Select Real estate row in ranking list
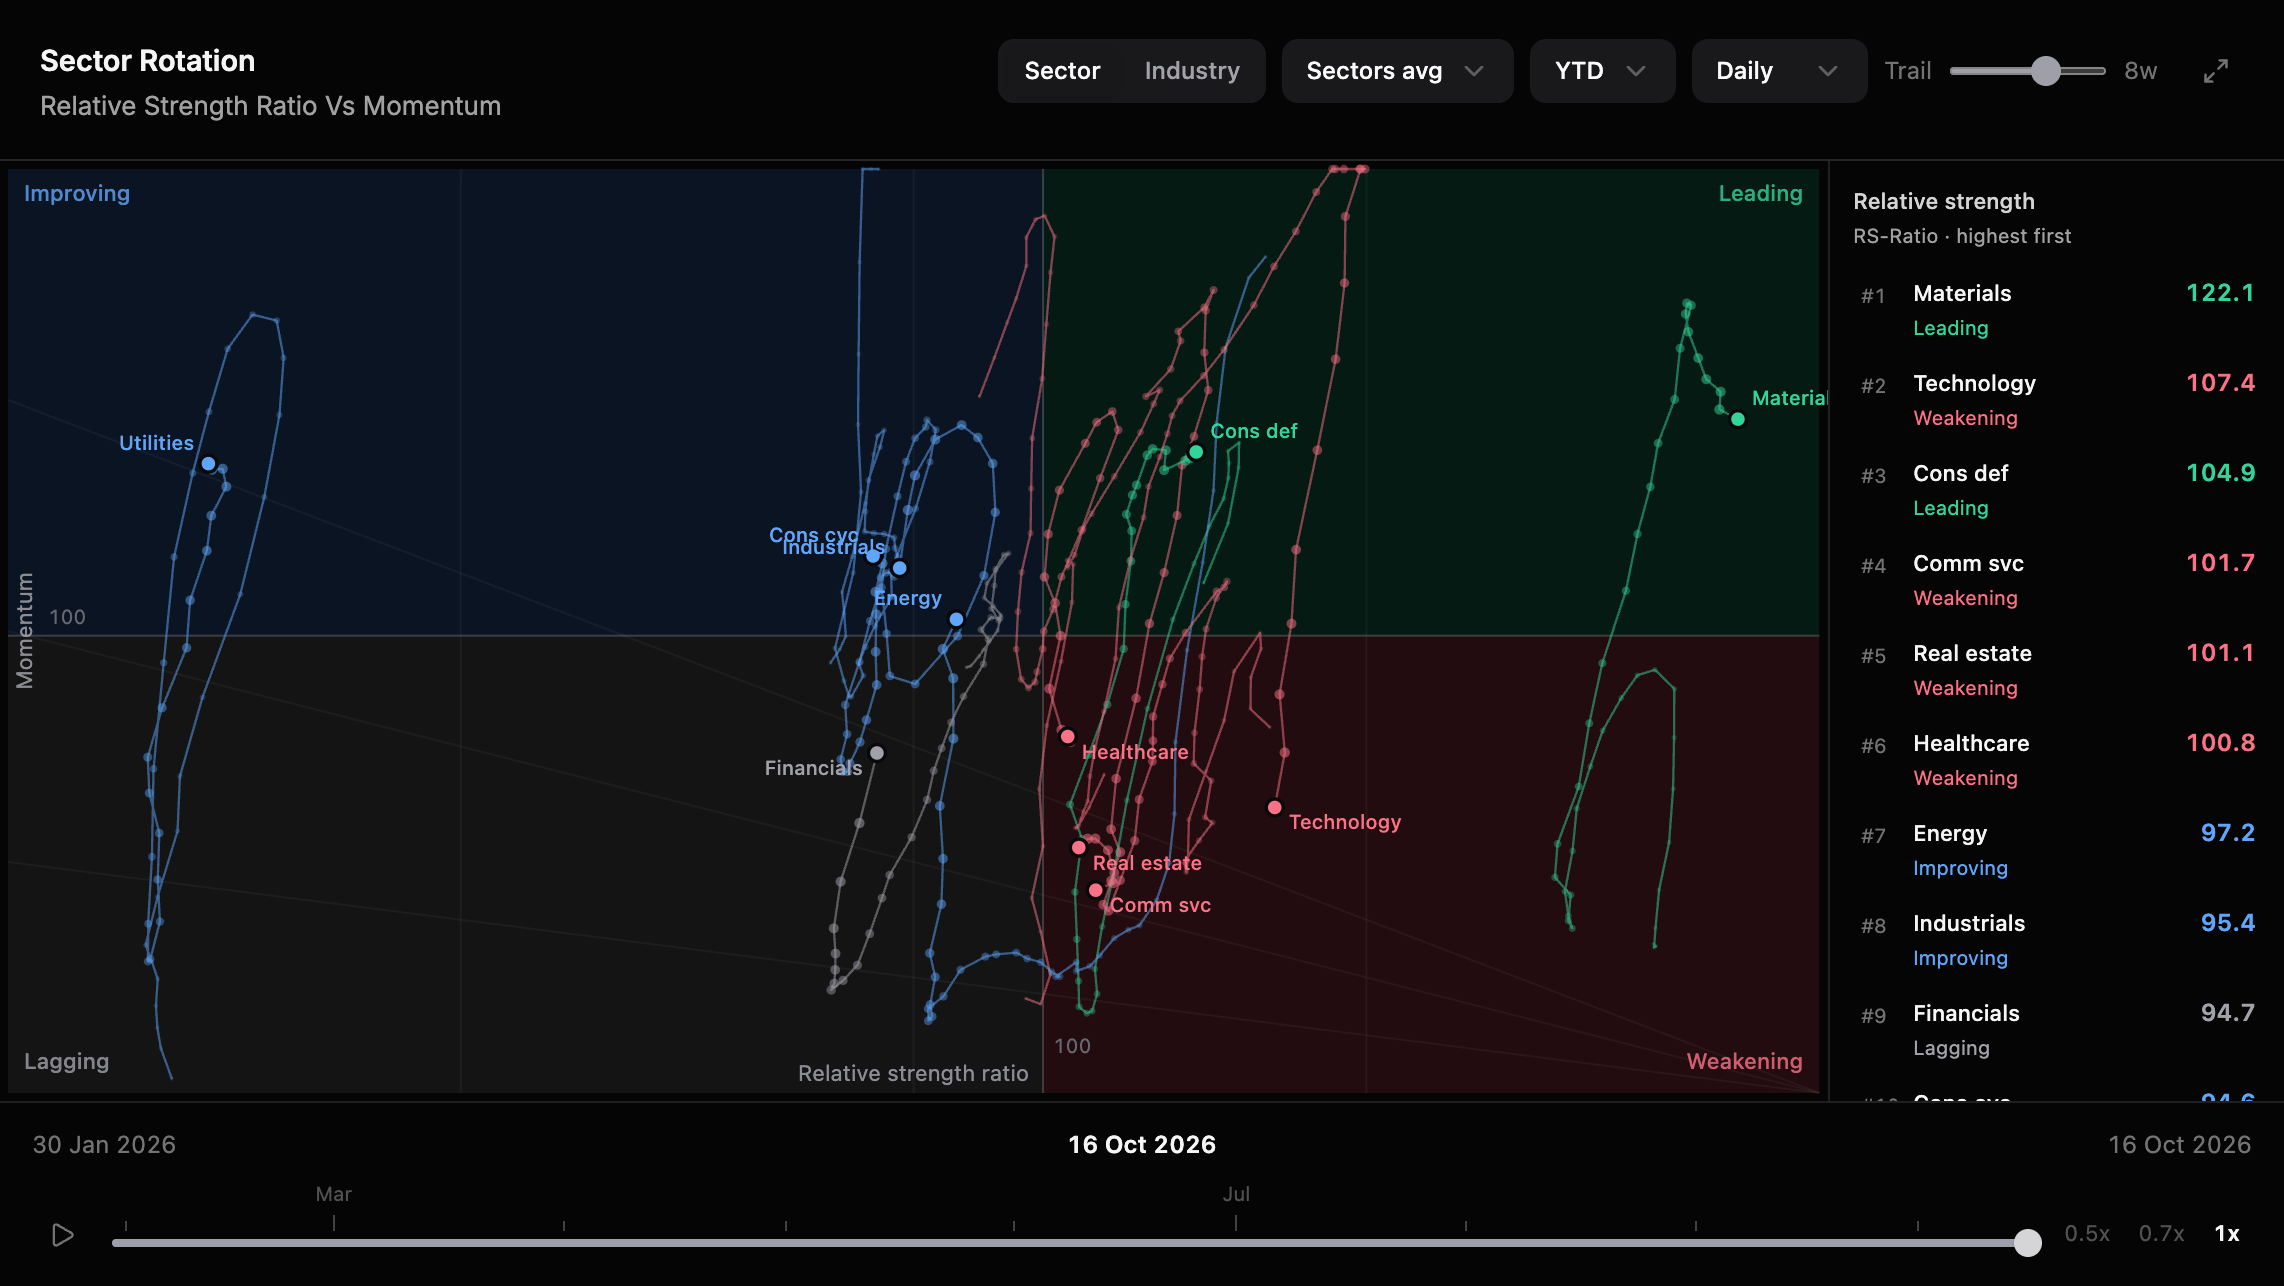Screen dimensions: 2284x1286 click(x=2057, y=671)
